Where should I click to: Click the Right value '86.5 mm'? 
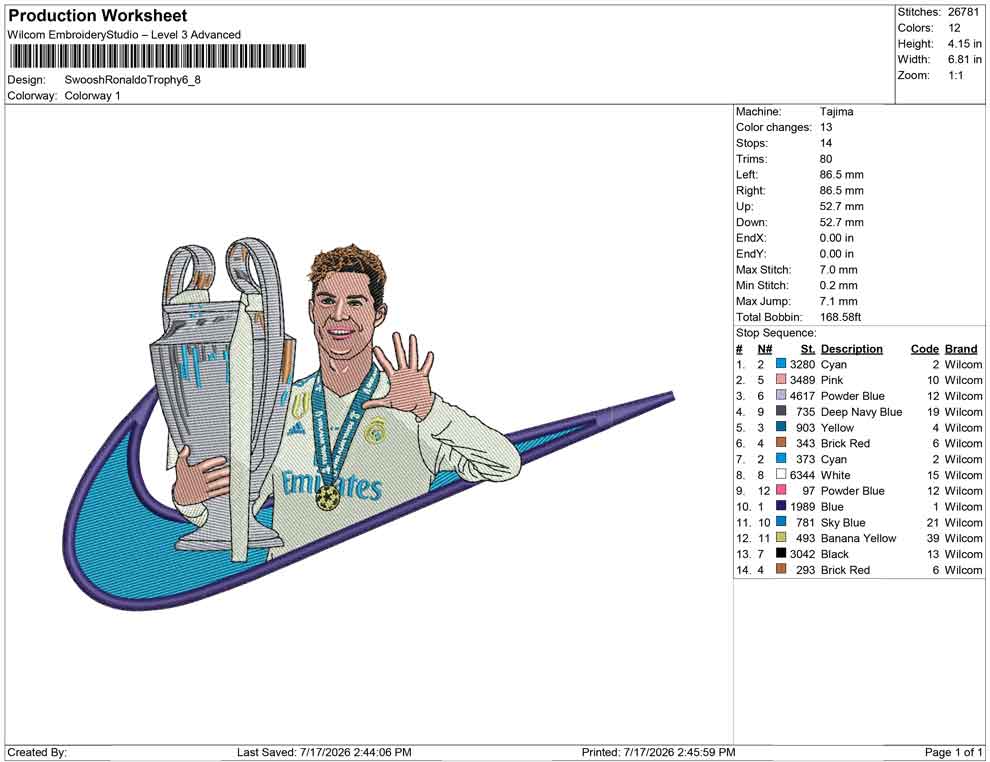point(842,191)
